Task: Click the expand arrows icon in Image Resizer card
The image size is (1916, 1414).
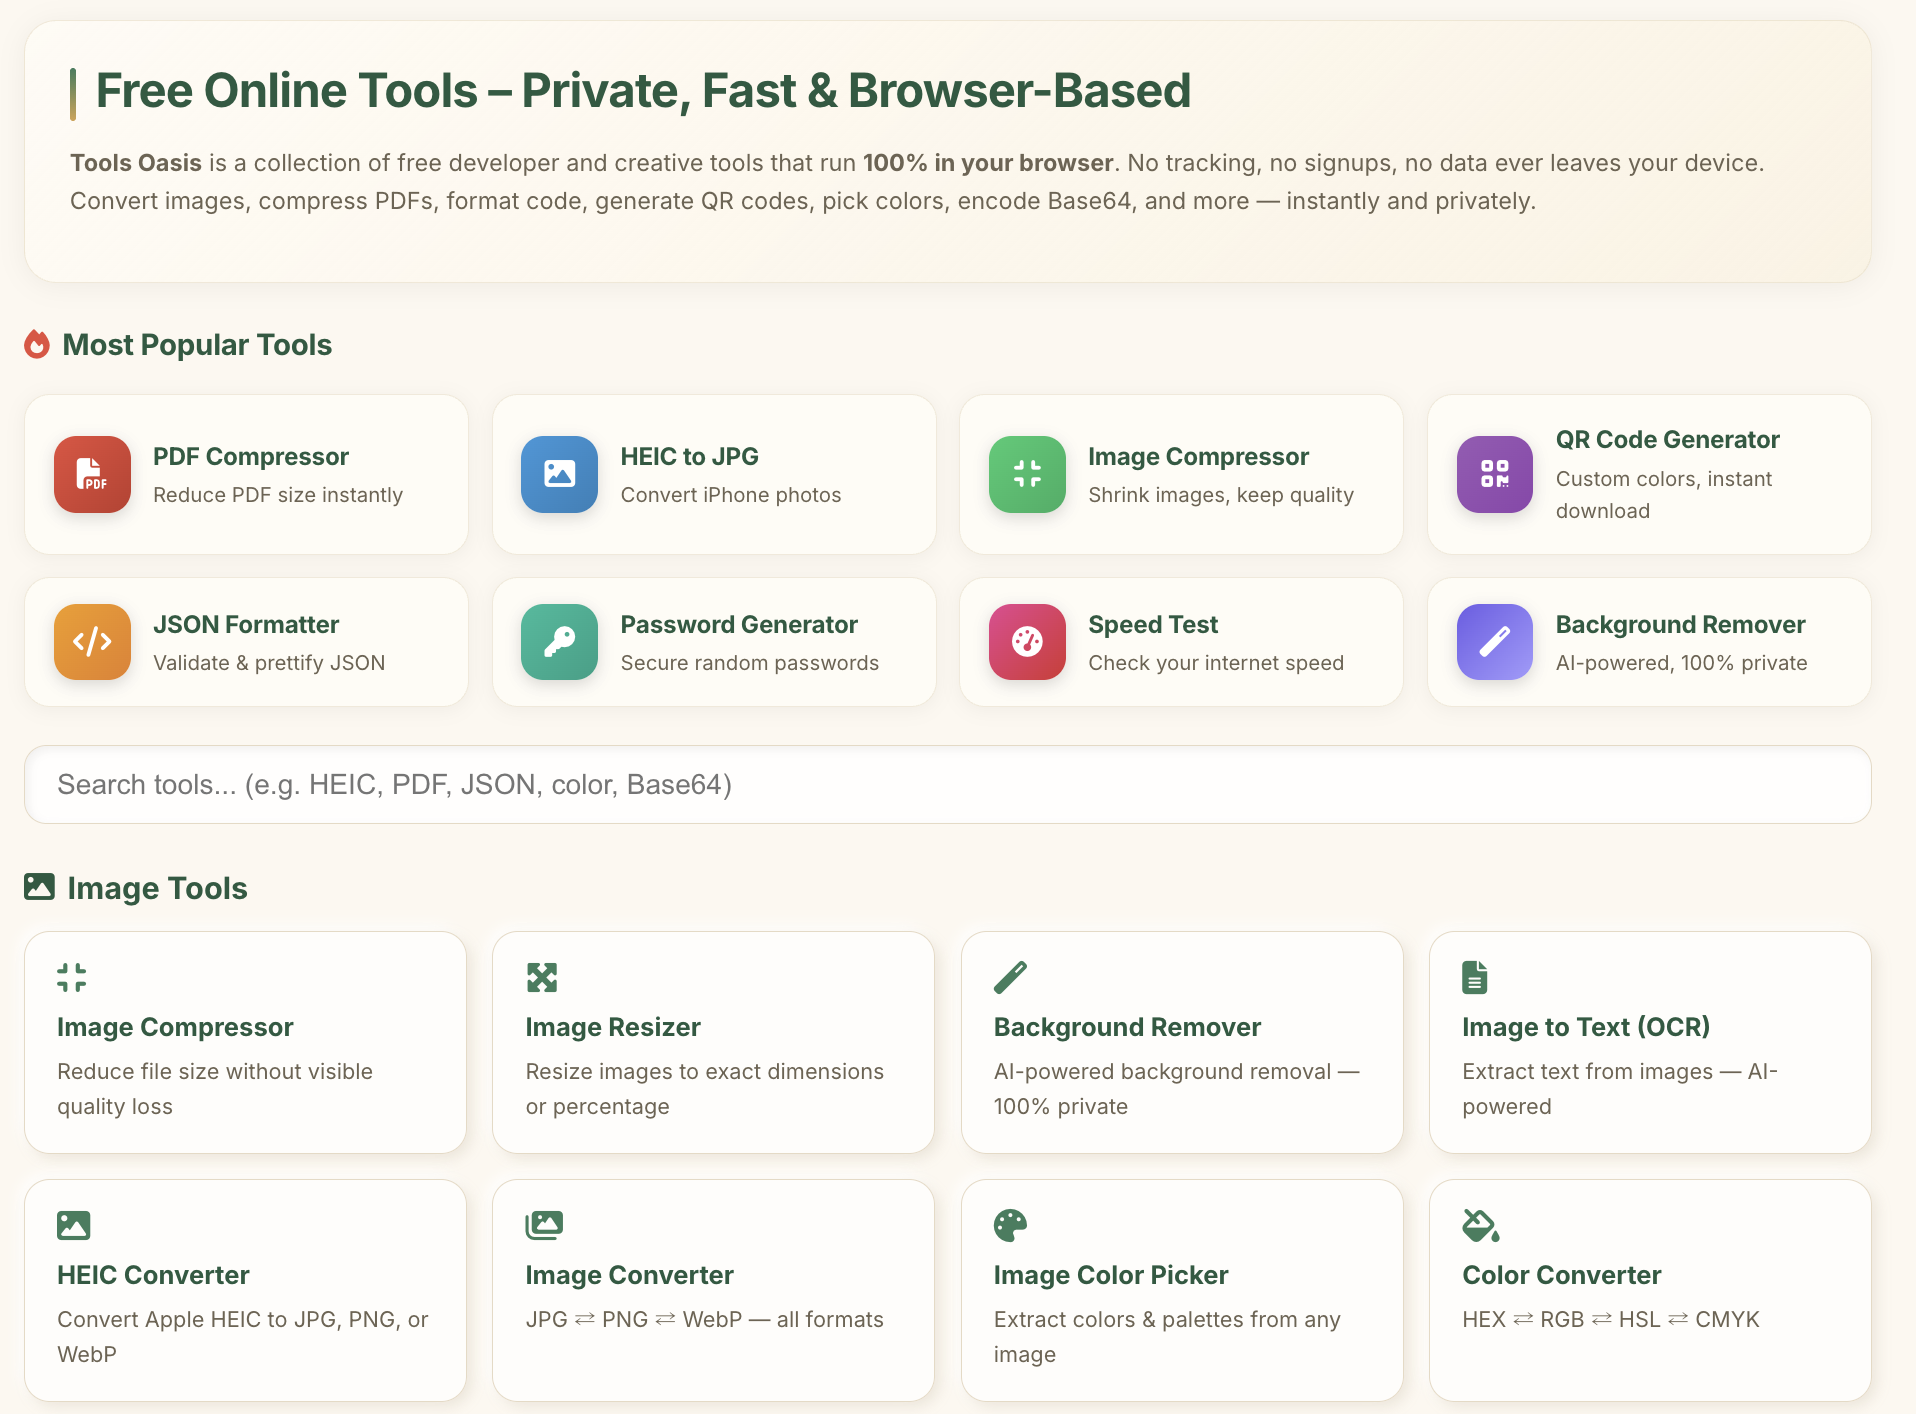Action: pyautogui.click(x=541, y=977)
